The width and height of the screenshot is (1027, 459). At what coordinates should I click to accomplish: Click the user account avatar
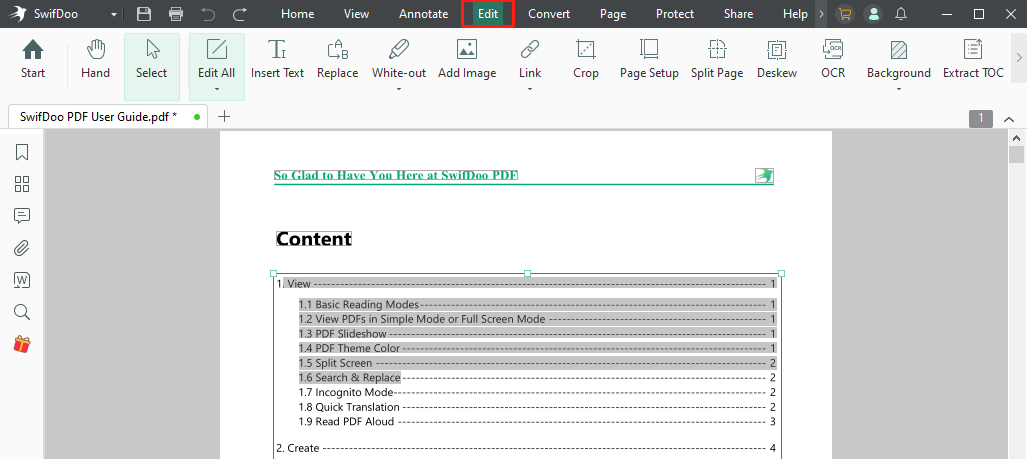point(873,14)
